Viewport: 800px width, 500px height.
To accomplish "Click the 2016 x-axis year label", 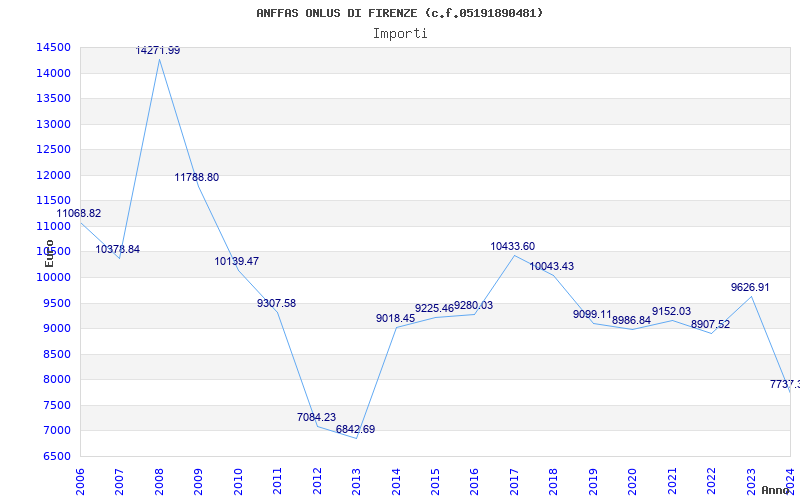I will (x=475, y=481).
